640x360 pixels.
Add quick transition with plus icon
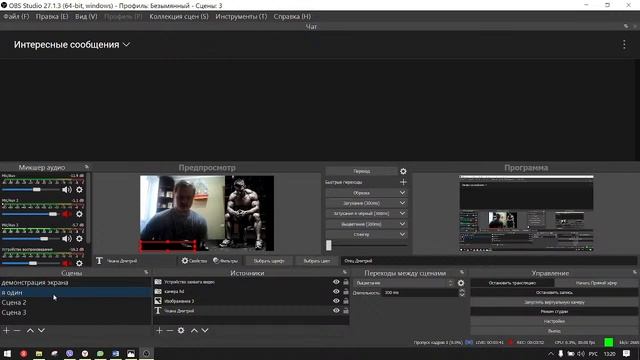coord(403,182)
